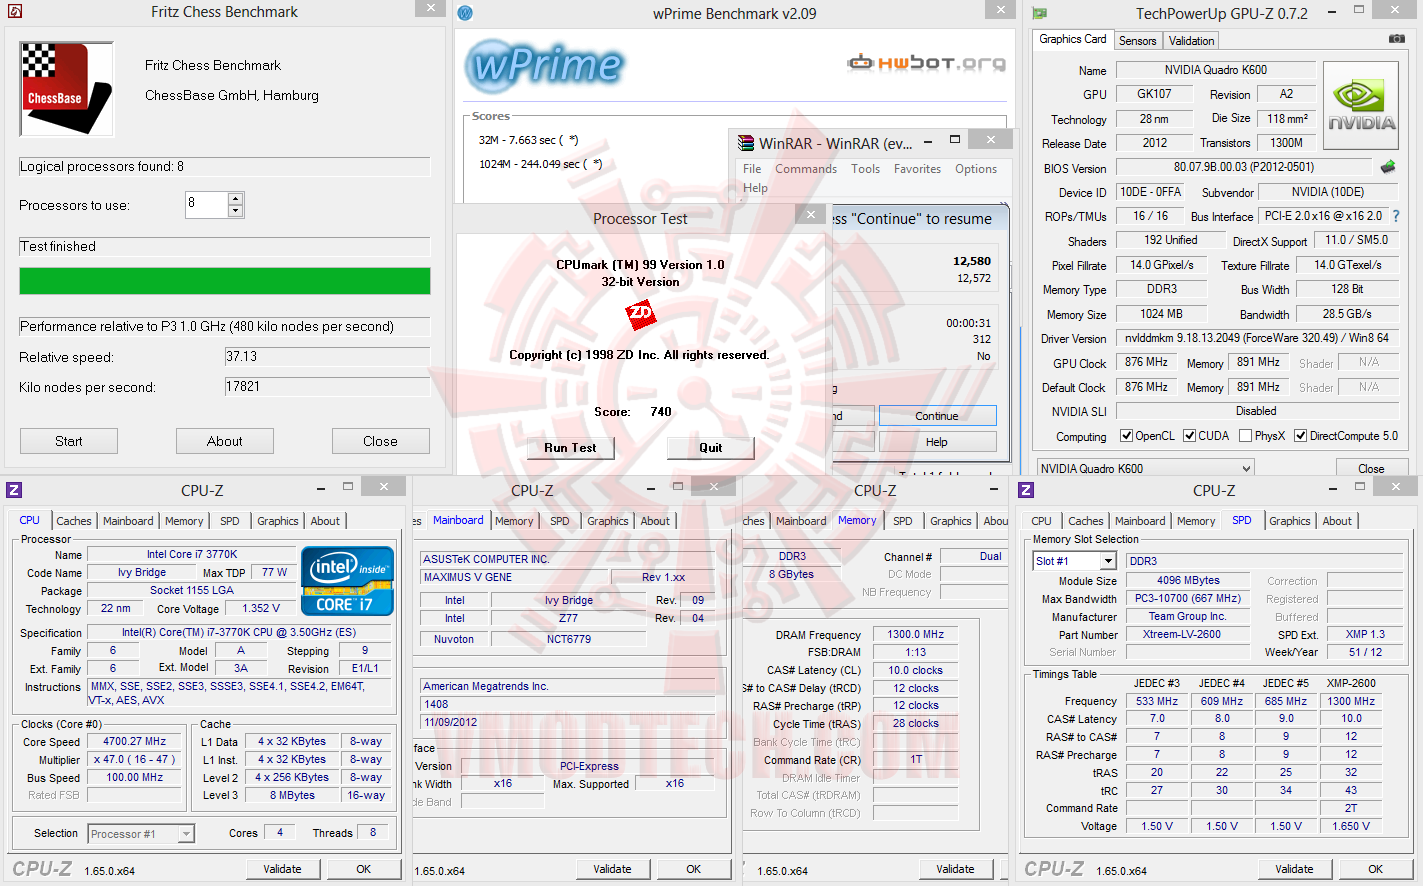The width and height of the screenshot is (1423, 886).
Task: Switch to the Sensors tab in GPU-Z
Action: [x=1137, y=41]
